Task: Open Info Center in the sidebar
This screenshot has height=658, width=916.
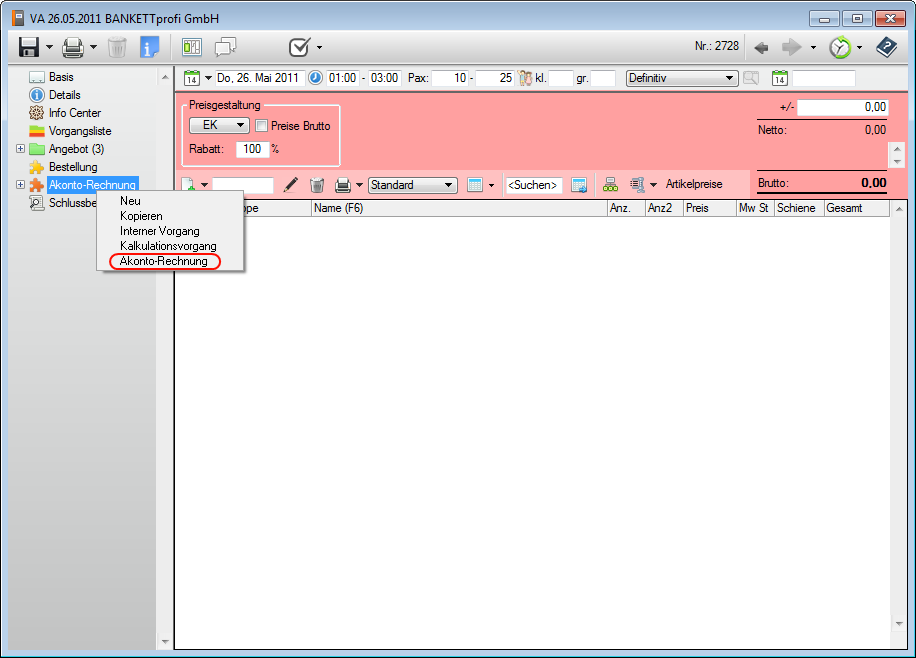Action: [75, 113]
